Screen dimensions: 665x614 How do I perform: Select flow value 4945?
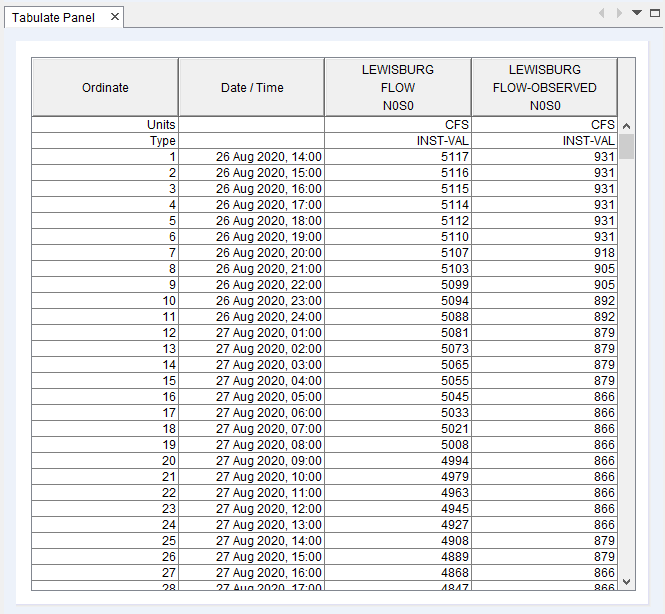click(x=398, y=509)
